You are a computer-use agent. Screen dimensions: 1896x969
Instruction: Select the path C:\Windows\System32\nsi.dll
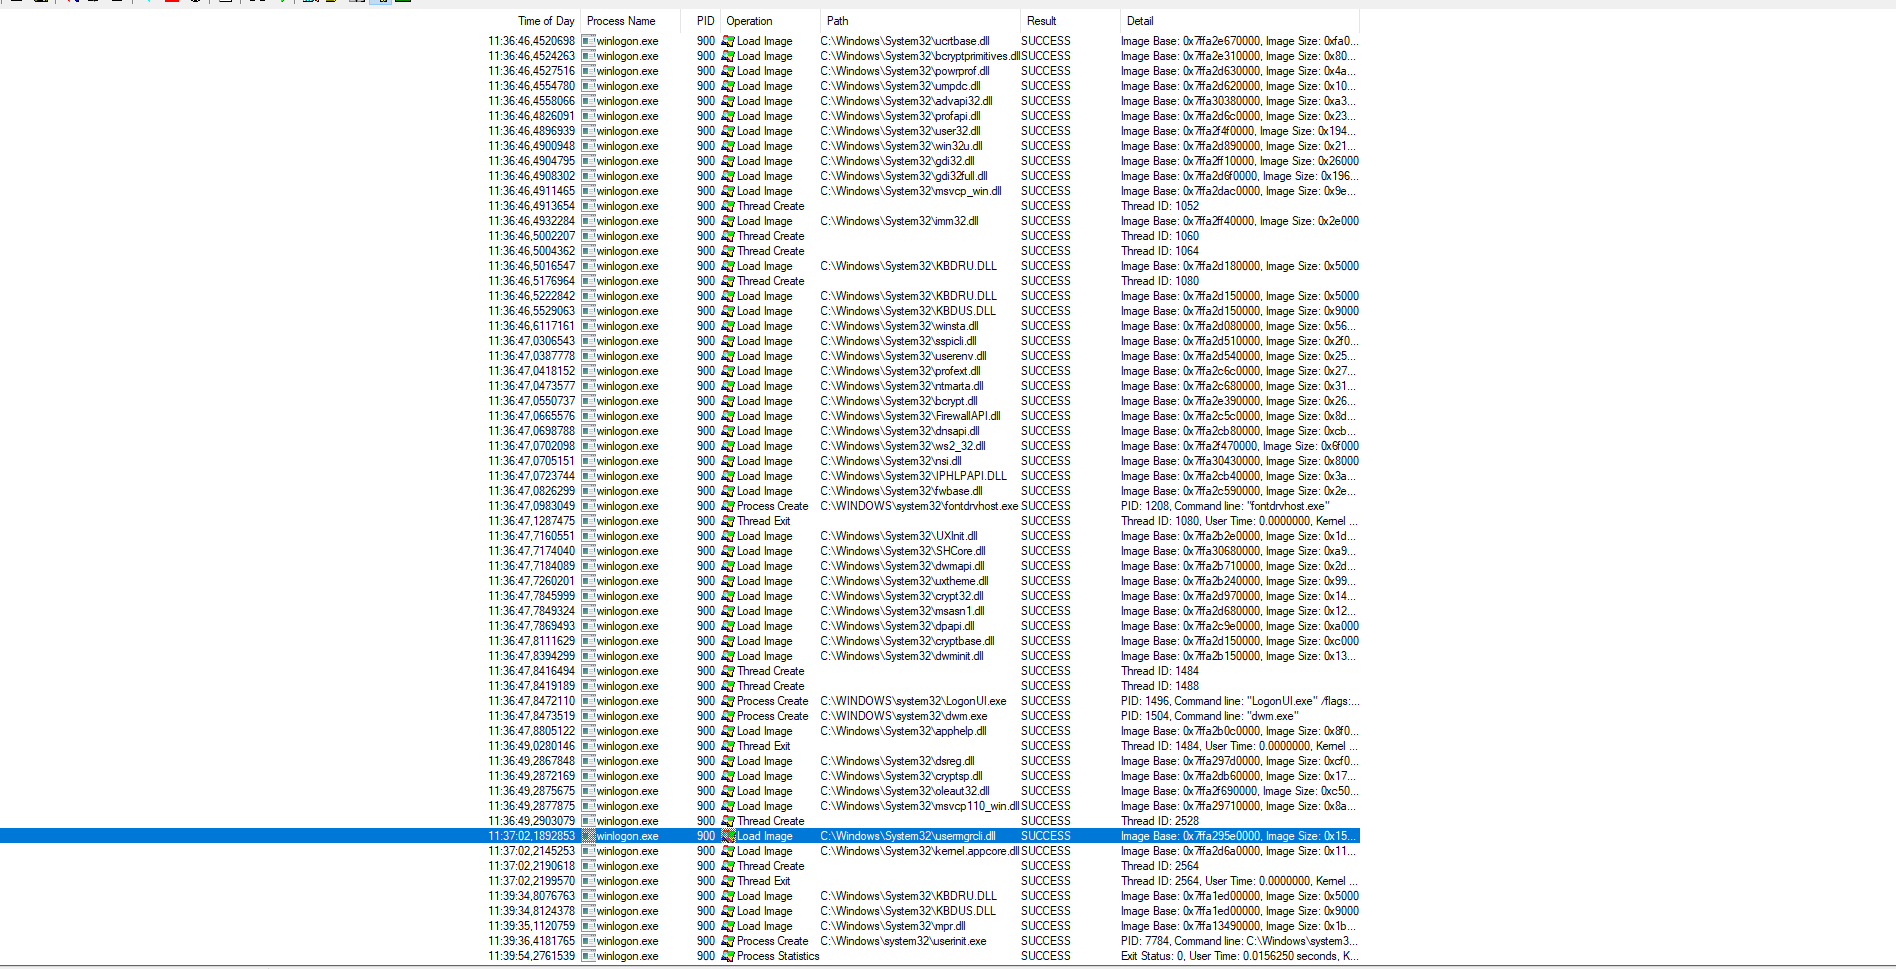coord(892,461)
